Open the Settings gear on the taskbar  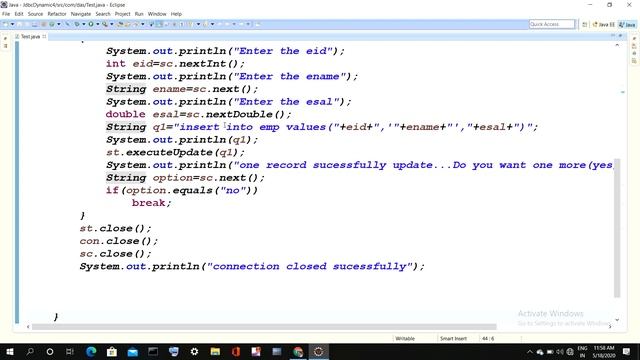point(194,351)
